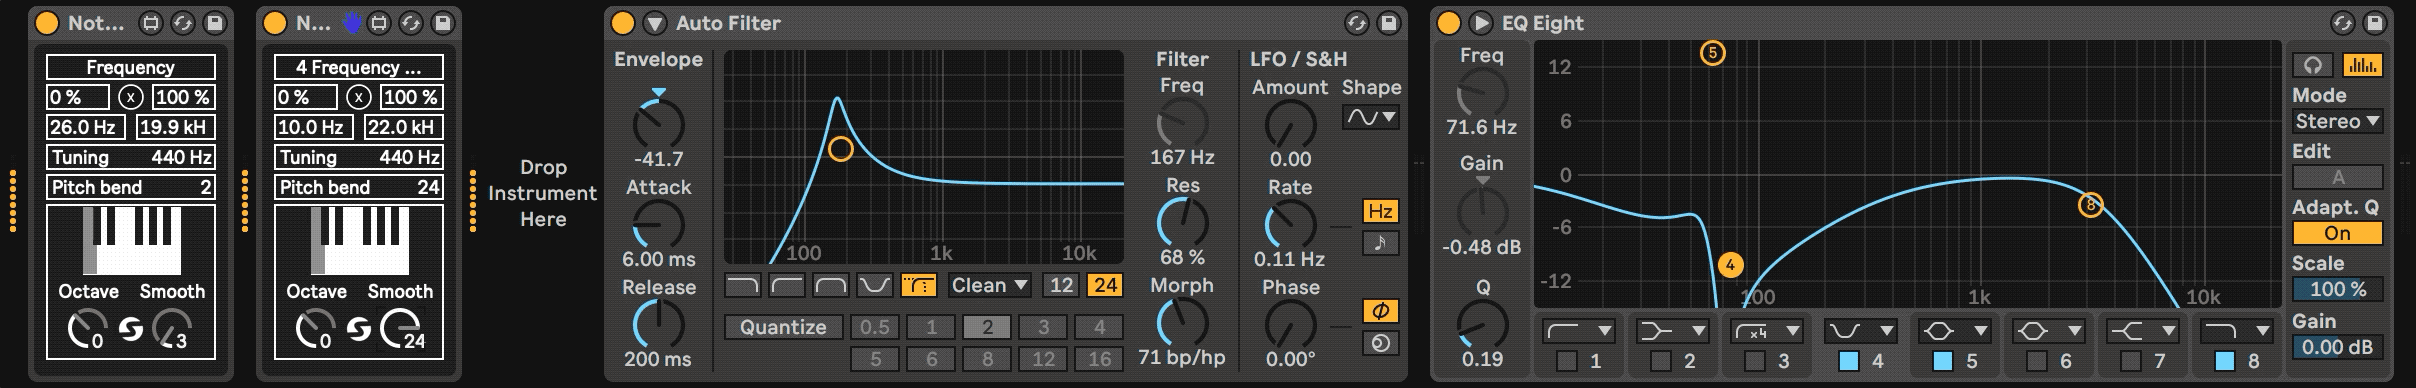
Task: Toggle EQ Eight device activator
Action: point(1448,23)
